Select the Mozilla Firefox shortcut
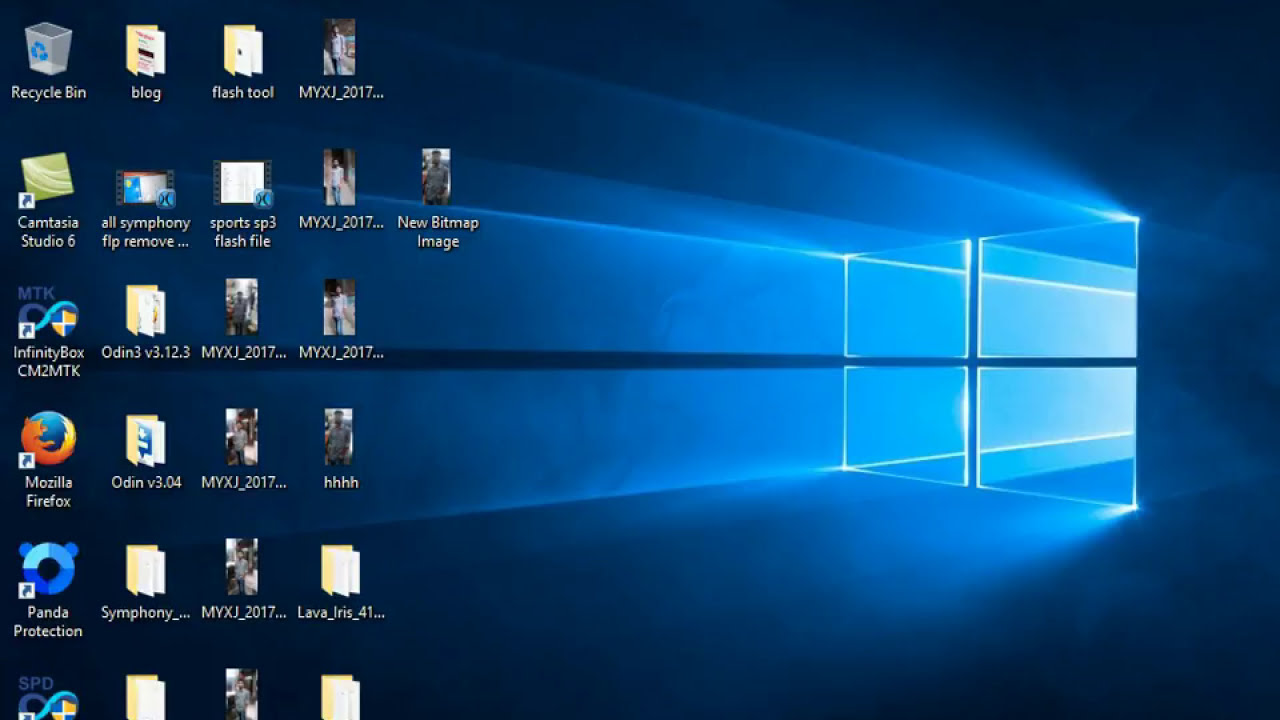Viewport: 1280px width, 720px height. 48,439
